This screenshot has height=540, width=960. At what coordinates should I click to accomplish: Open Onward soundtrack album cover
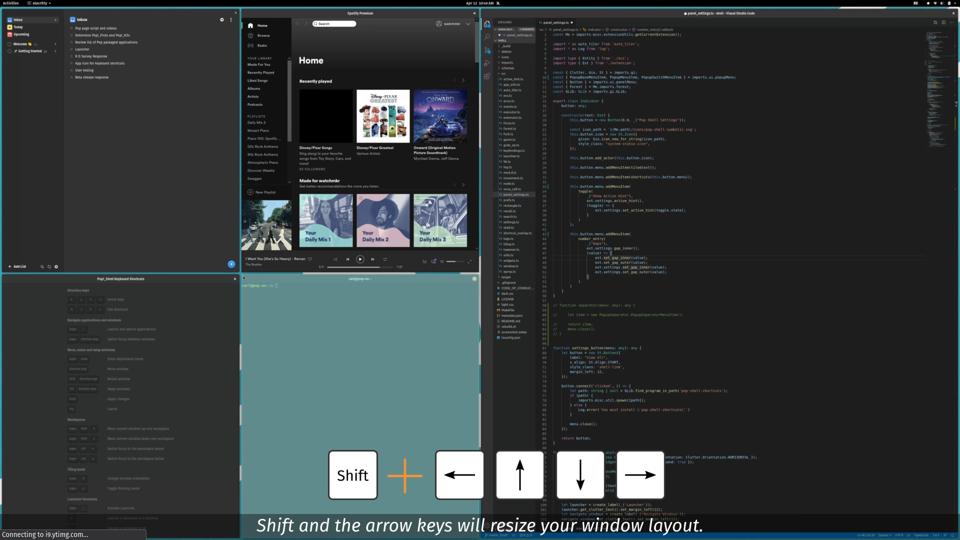tap(440, 116)
